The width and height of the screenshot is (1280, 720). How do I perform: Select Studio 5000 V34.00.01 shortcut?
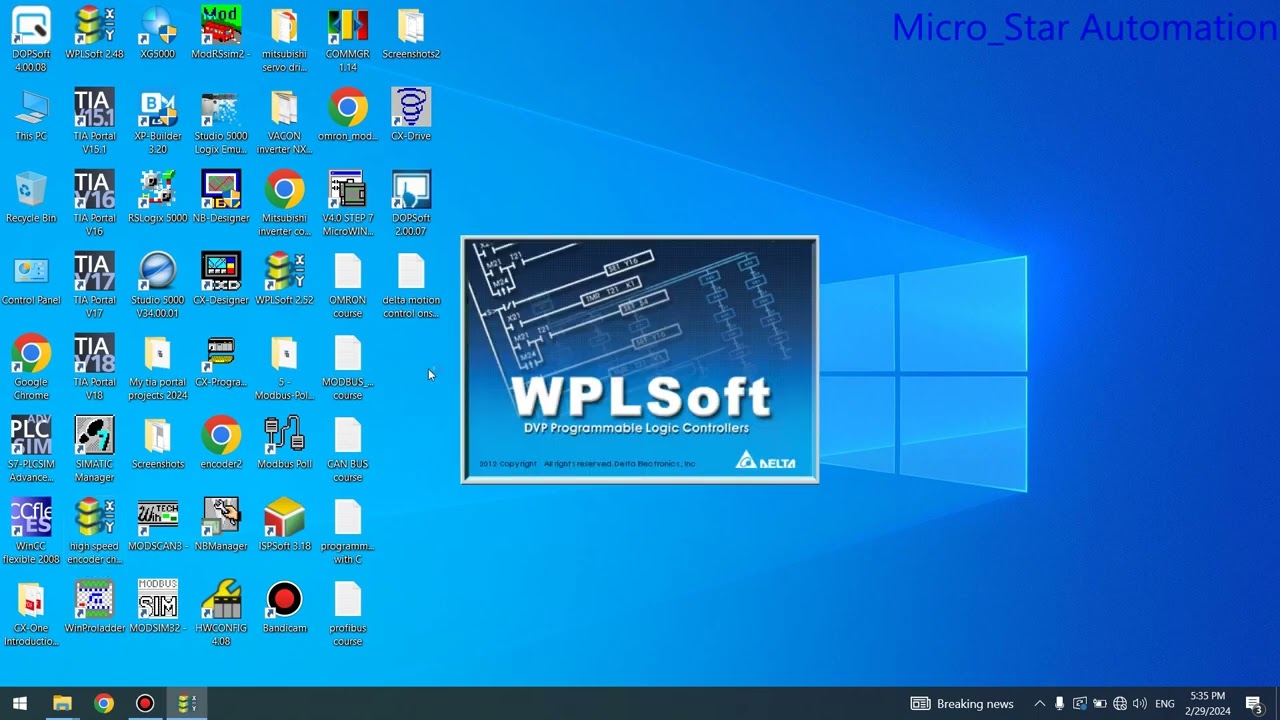point(158,284)
